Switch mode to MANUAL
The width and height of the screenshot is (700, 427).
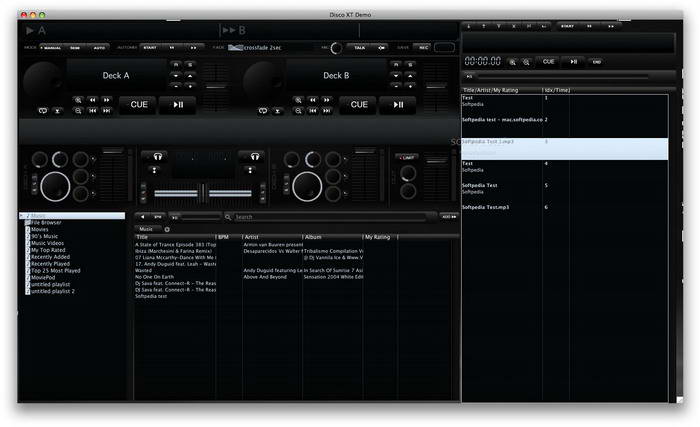(50, 47)
